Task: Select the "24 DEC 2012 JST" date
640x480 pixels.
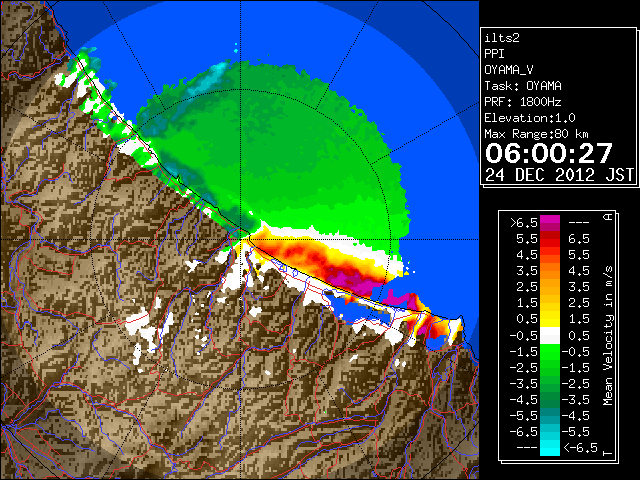Action: [560, 175]
